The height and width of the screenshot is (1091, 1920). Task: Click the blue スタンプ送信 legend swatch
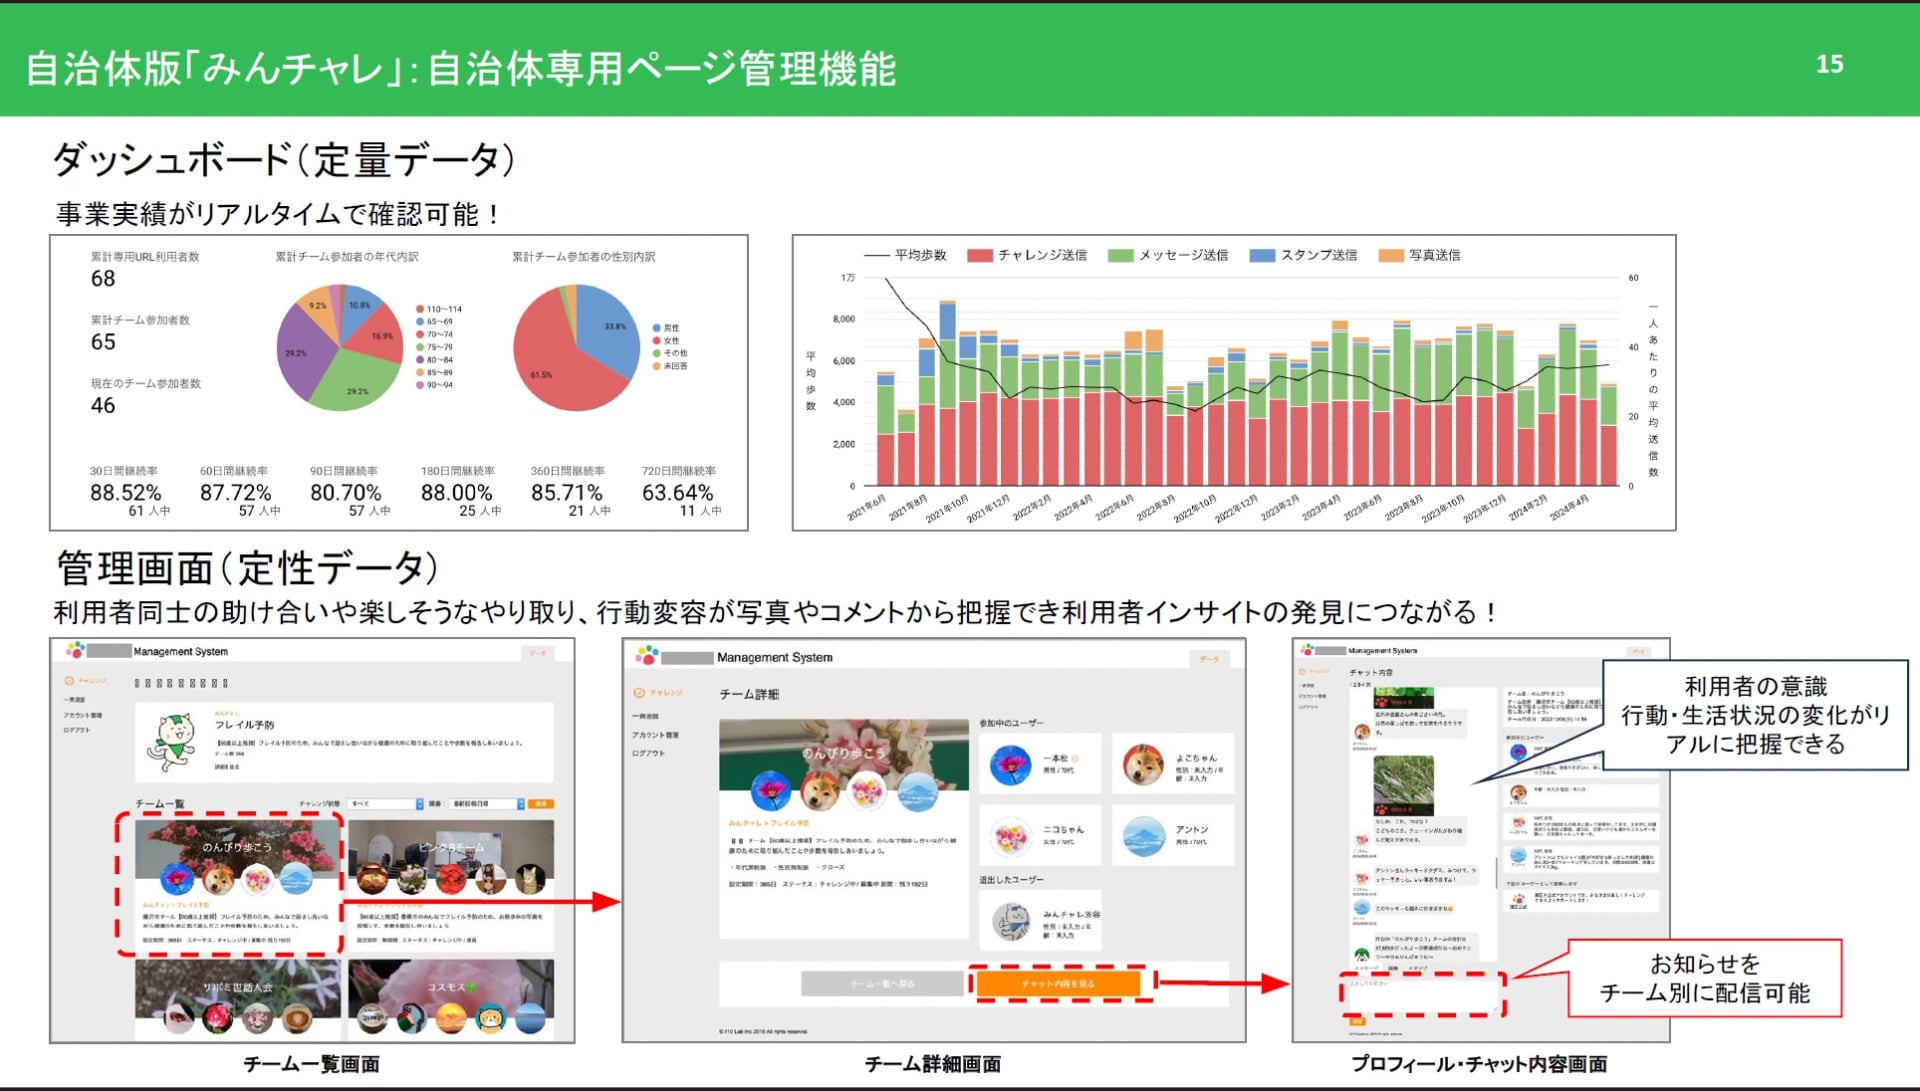1262,256
